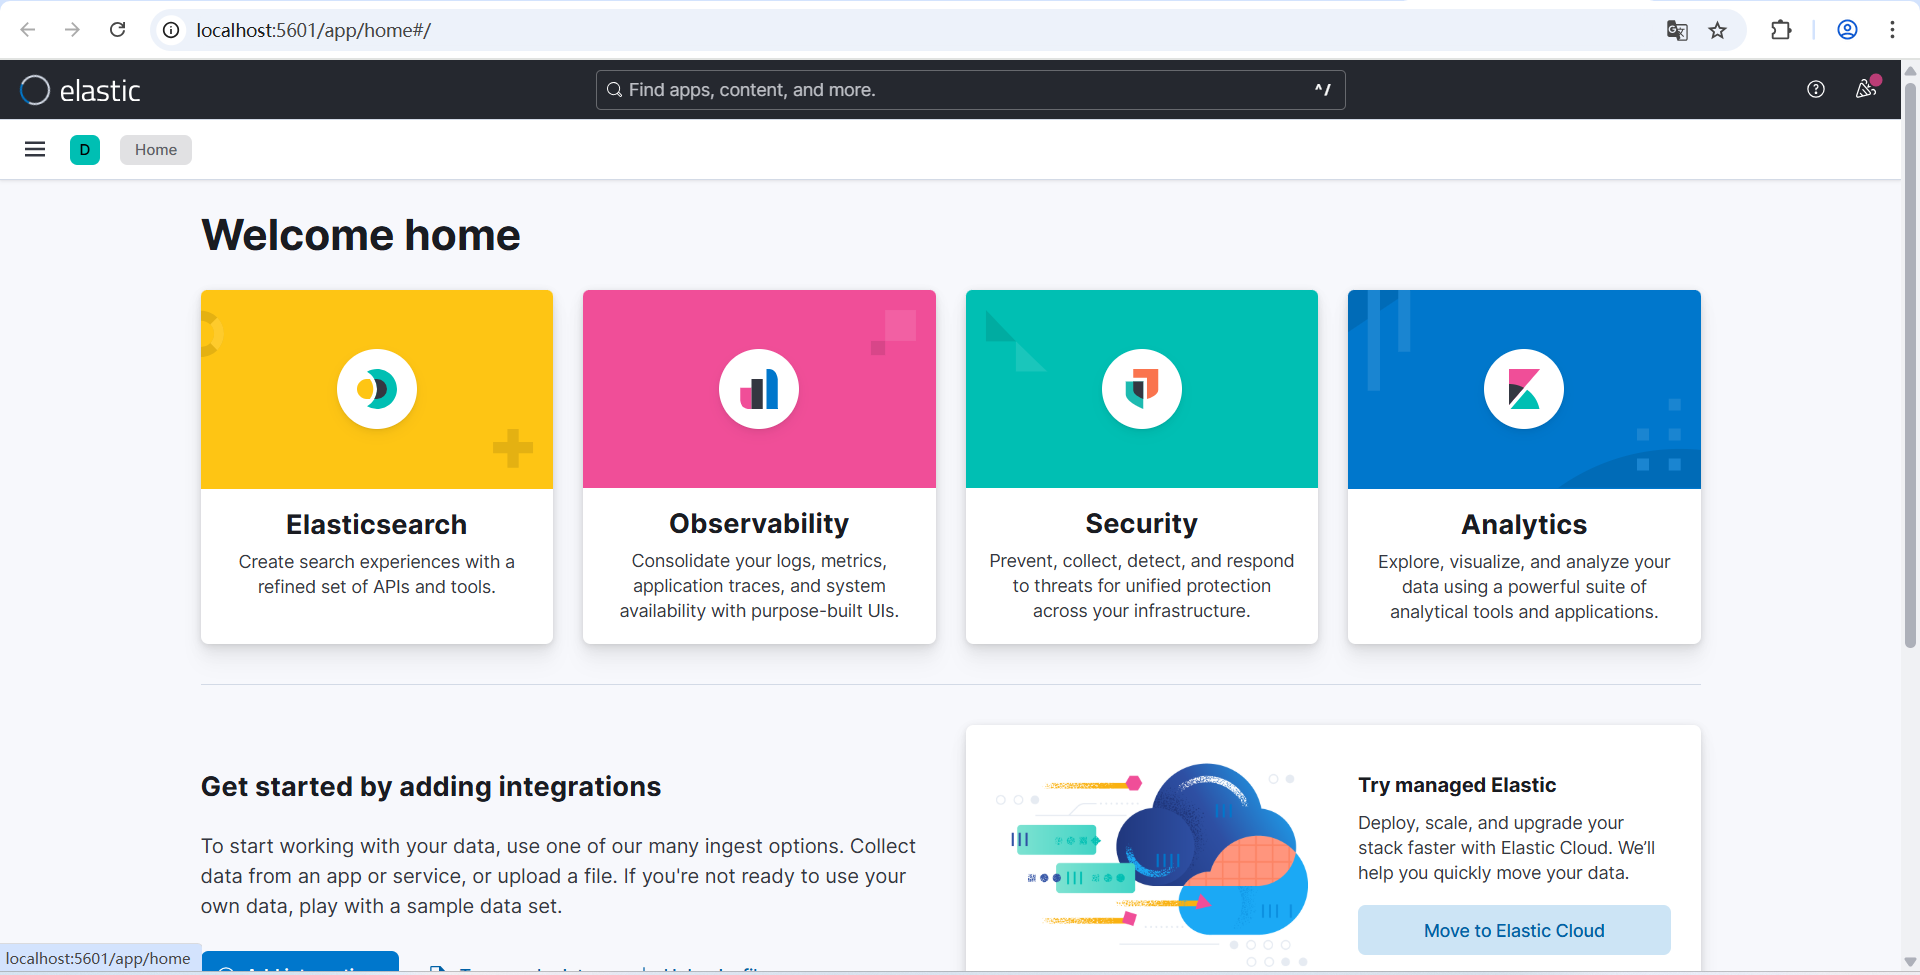Screen dimensions: 1920x975
Task: Reload the current page
Action: 117,30
